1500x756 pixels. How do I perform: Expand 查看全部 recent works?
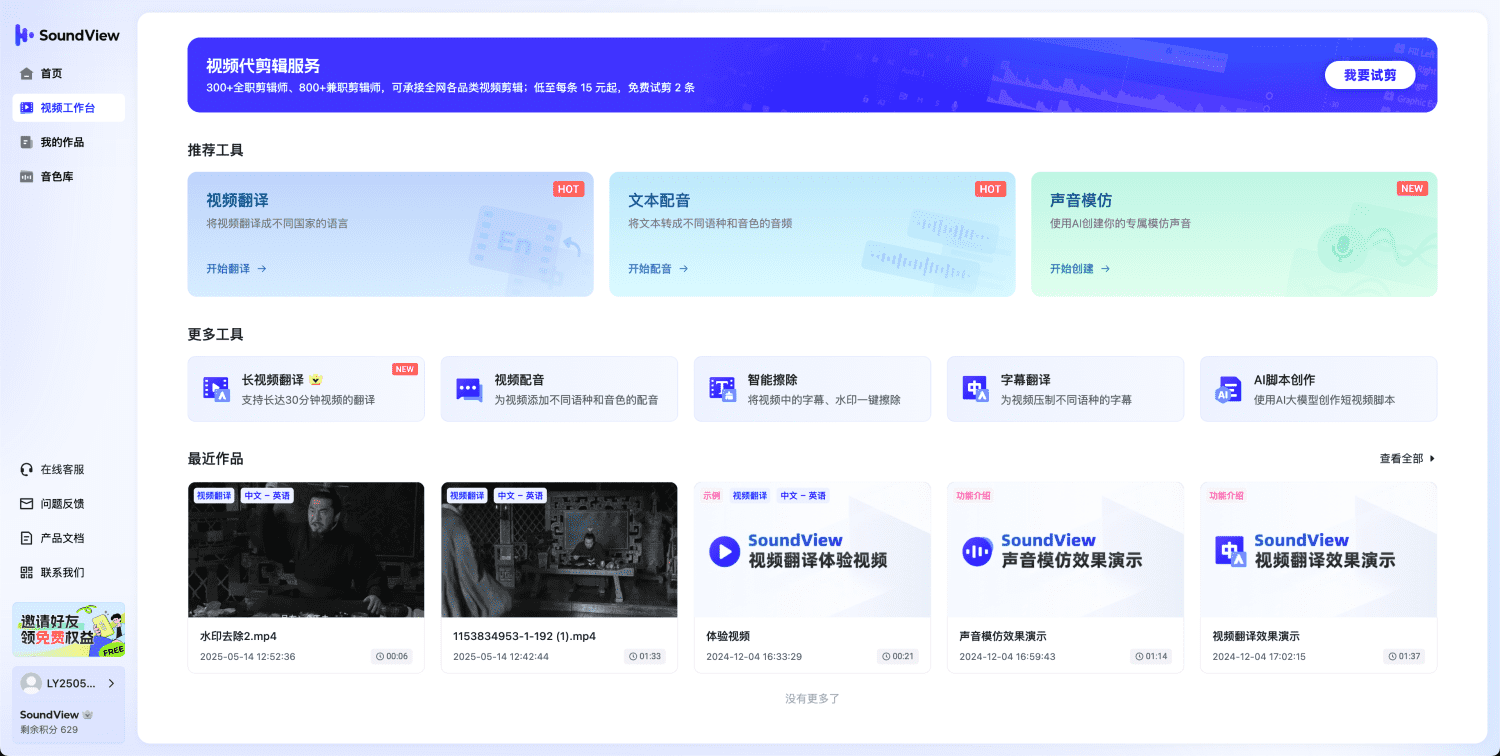[1407, 459]
